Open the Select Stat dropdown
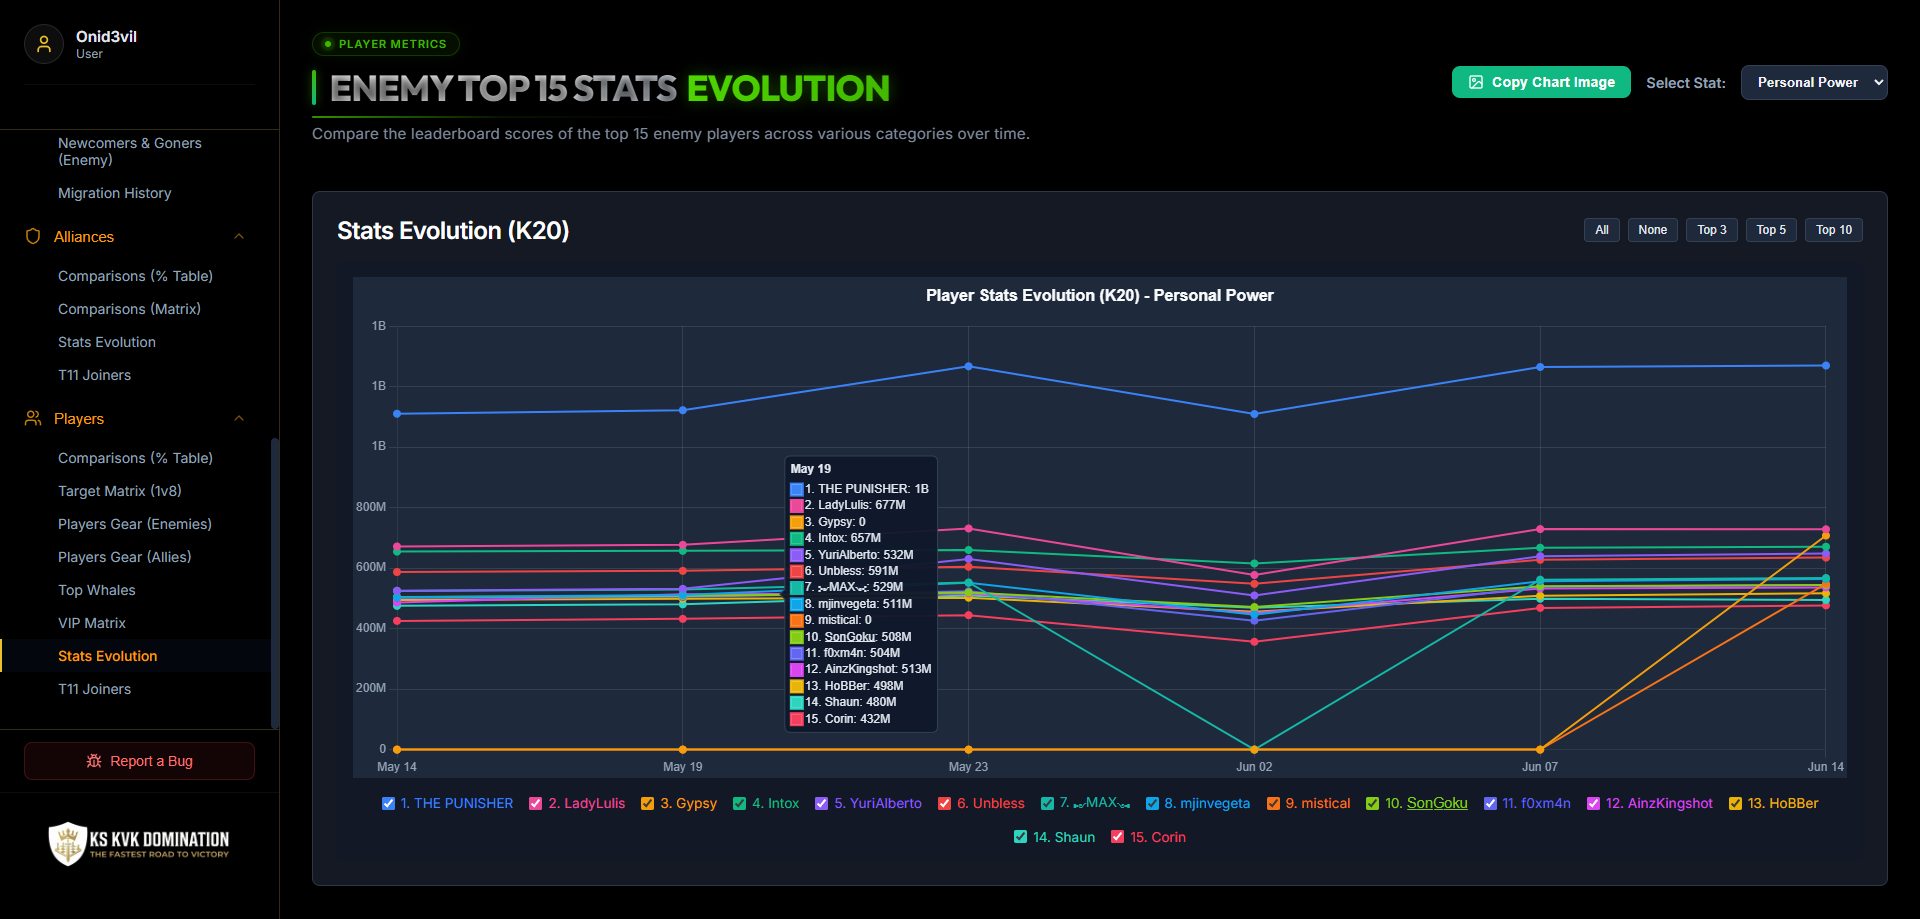 tap(1814, 82)
